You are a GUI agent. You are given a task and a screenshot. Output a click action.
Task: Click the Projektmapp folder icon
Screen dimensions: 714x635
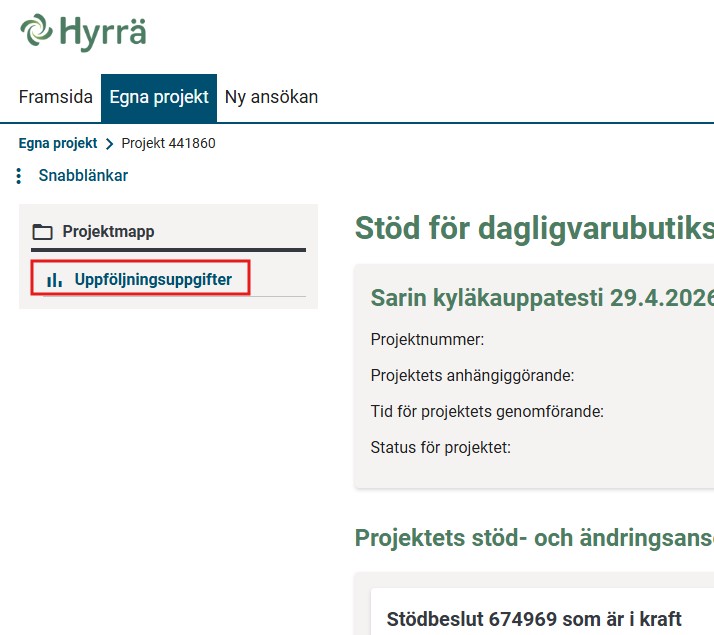pyautogui.click(x=42, y=232)
